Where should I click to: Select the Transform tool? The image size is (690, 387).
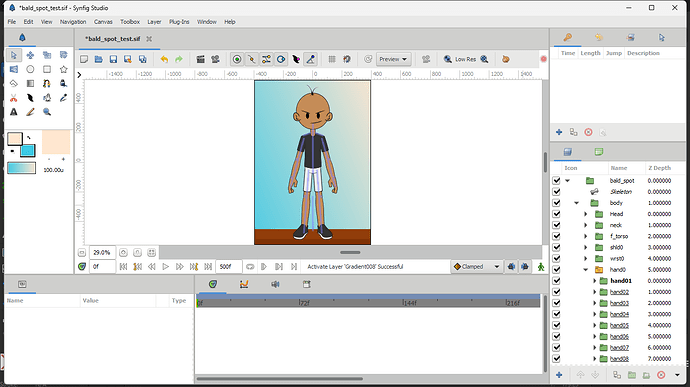[14, 55]
